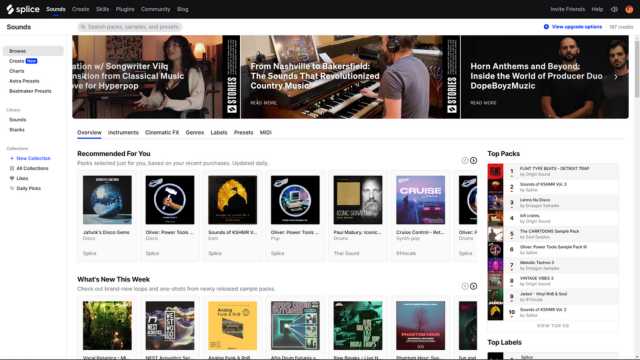This screenshot has height=360, width=640.
Task: Open the notifications icon in top bar
Action: [x=614, y=9]
